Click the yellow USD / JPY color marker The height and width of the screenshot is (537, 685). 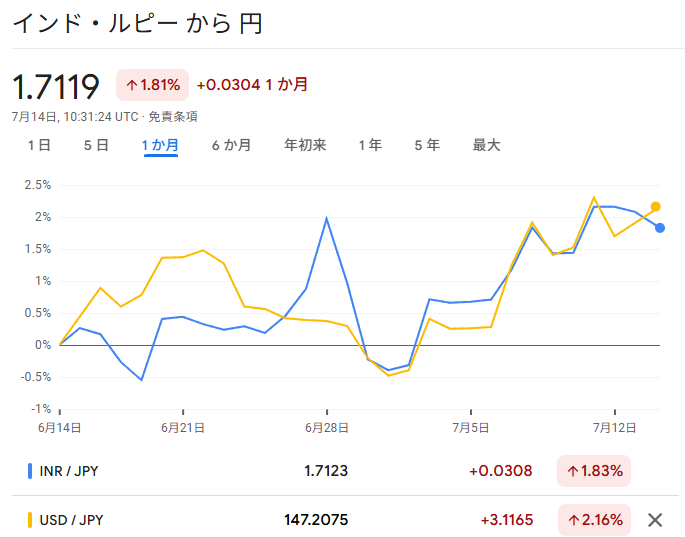click(x=30, y=520)
